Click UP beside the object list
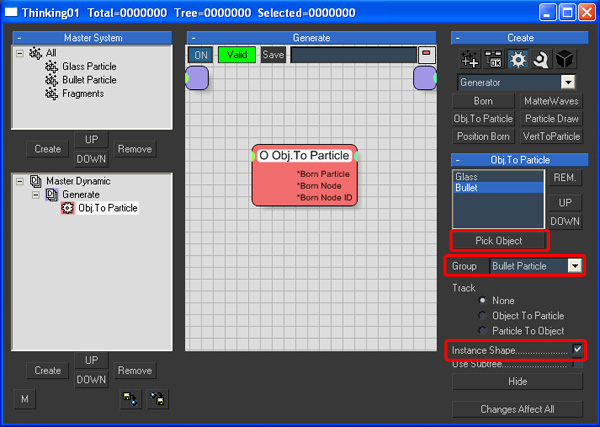The width and height of the screenshot is (600, 427). [565, 203]
